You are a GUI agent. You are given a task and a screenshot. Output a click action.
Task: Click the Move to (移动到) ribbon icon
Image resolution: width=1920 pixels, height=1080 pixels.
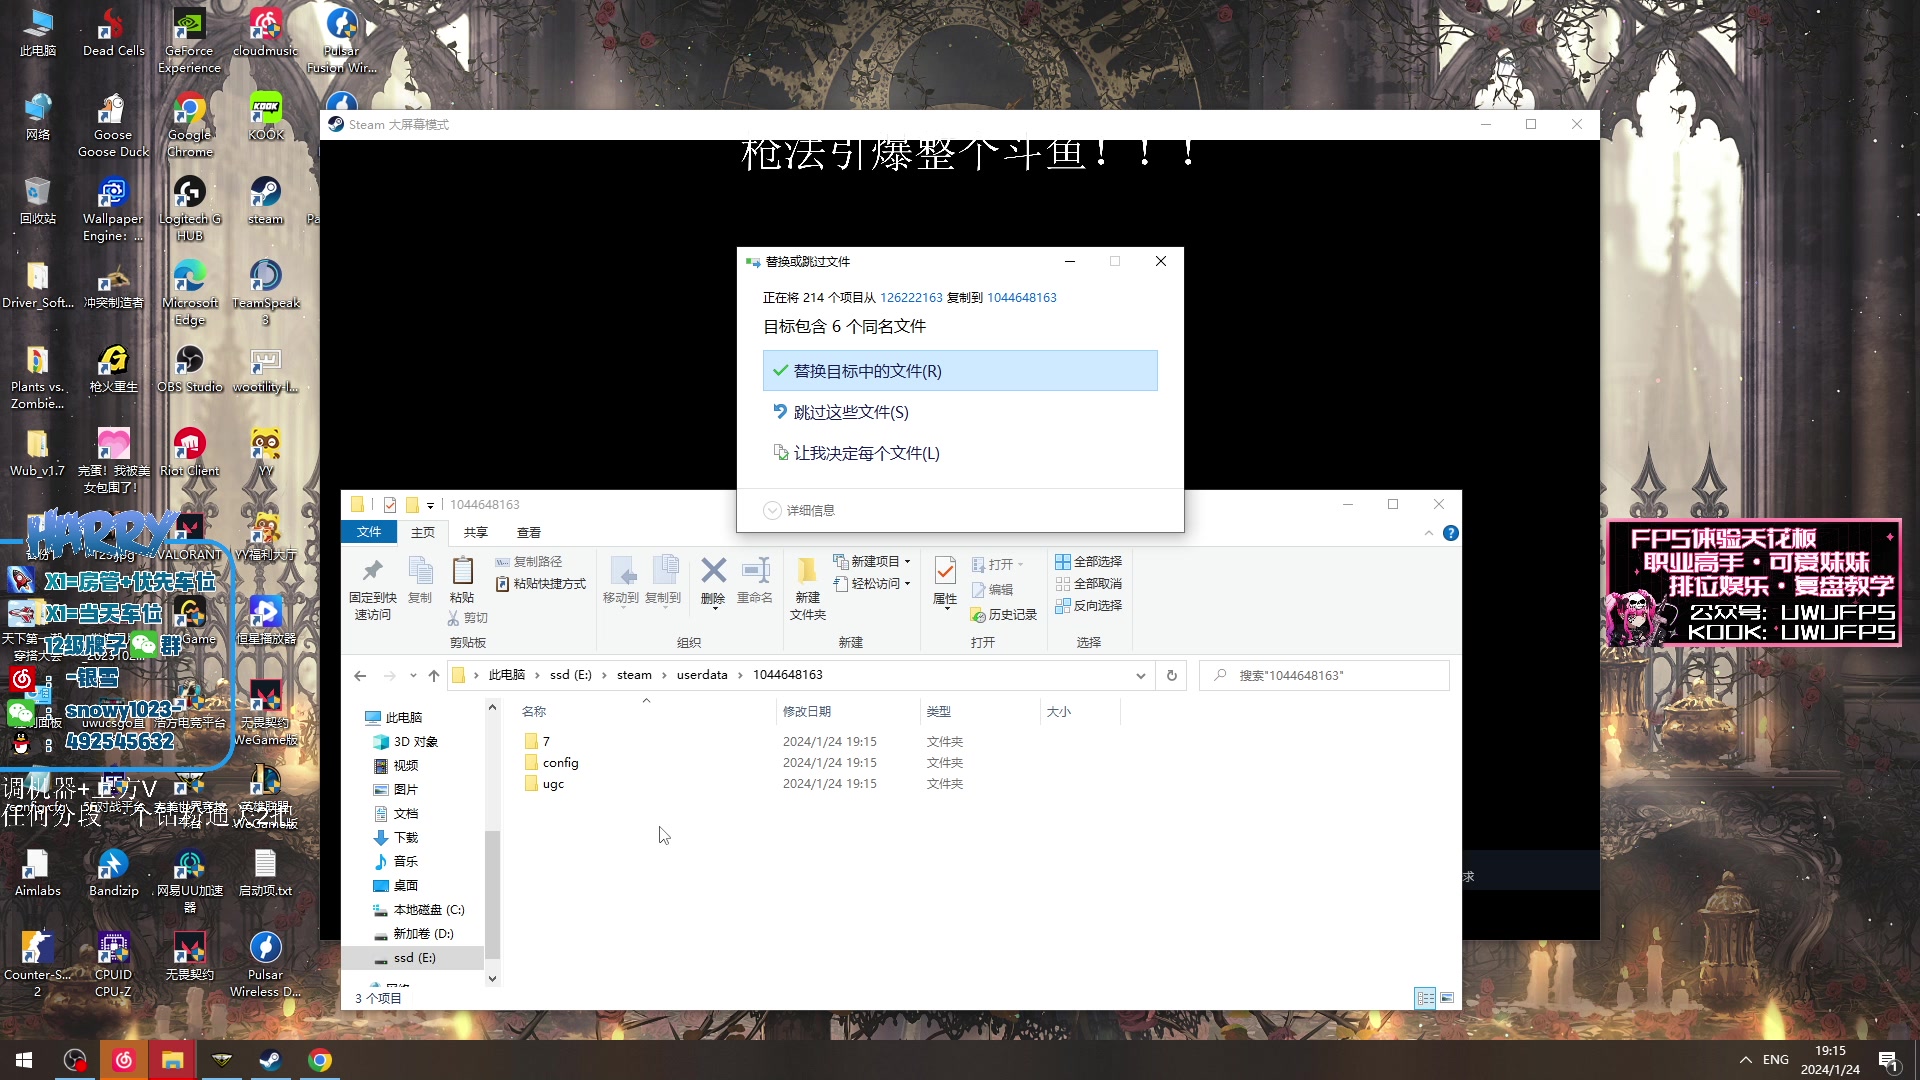(621, 581)
